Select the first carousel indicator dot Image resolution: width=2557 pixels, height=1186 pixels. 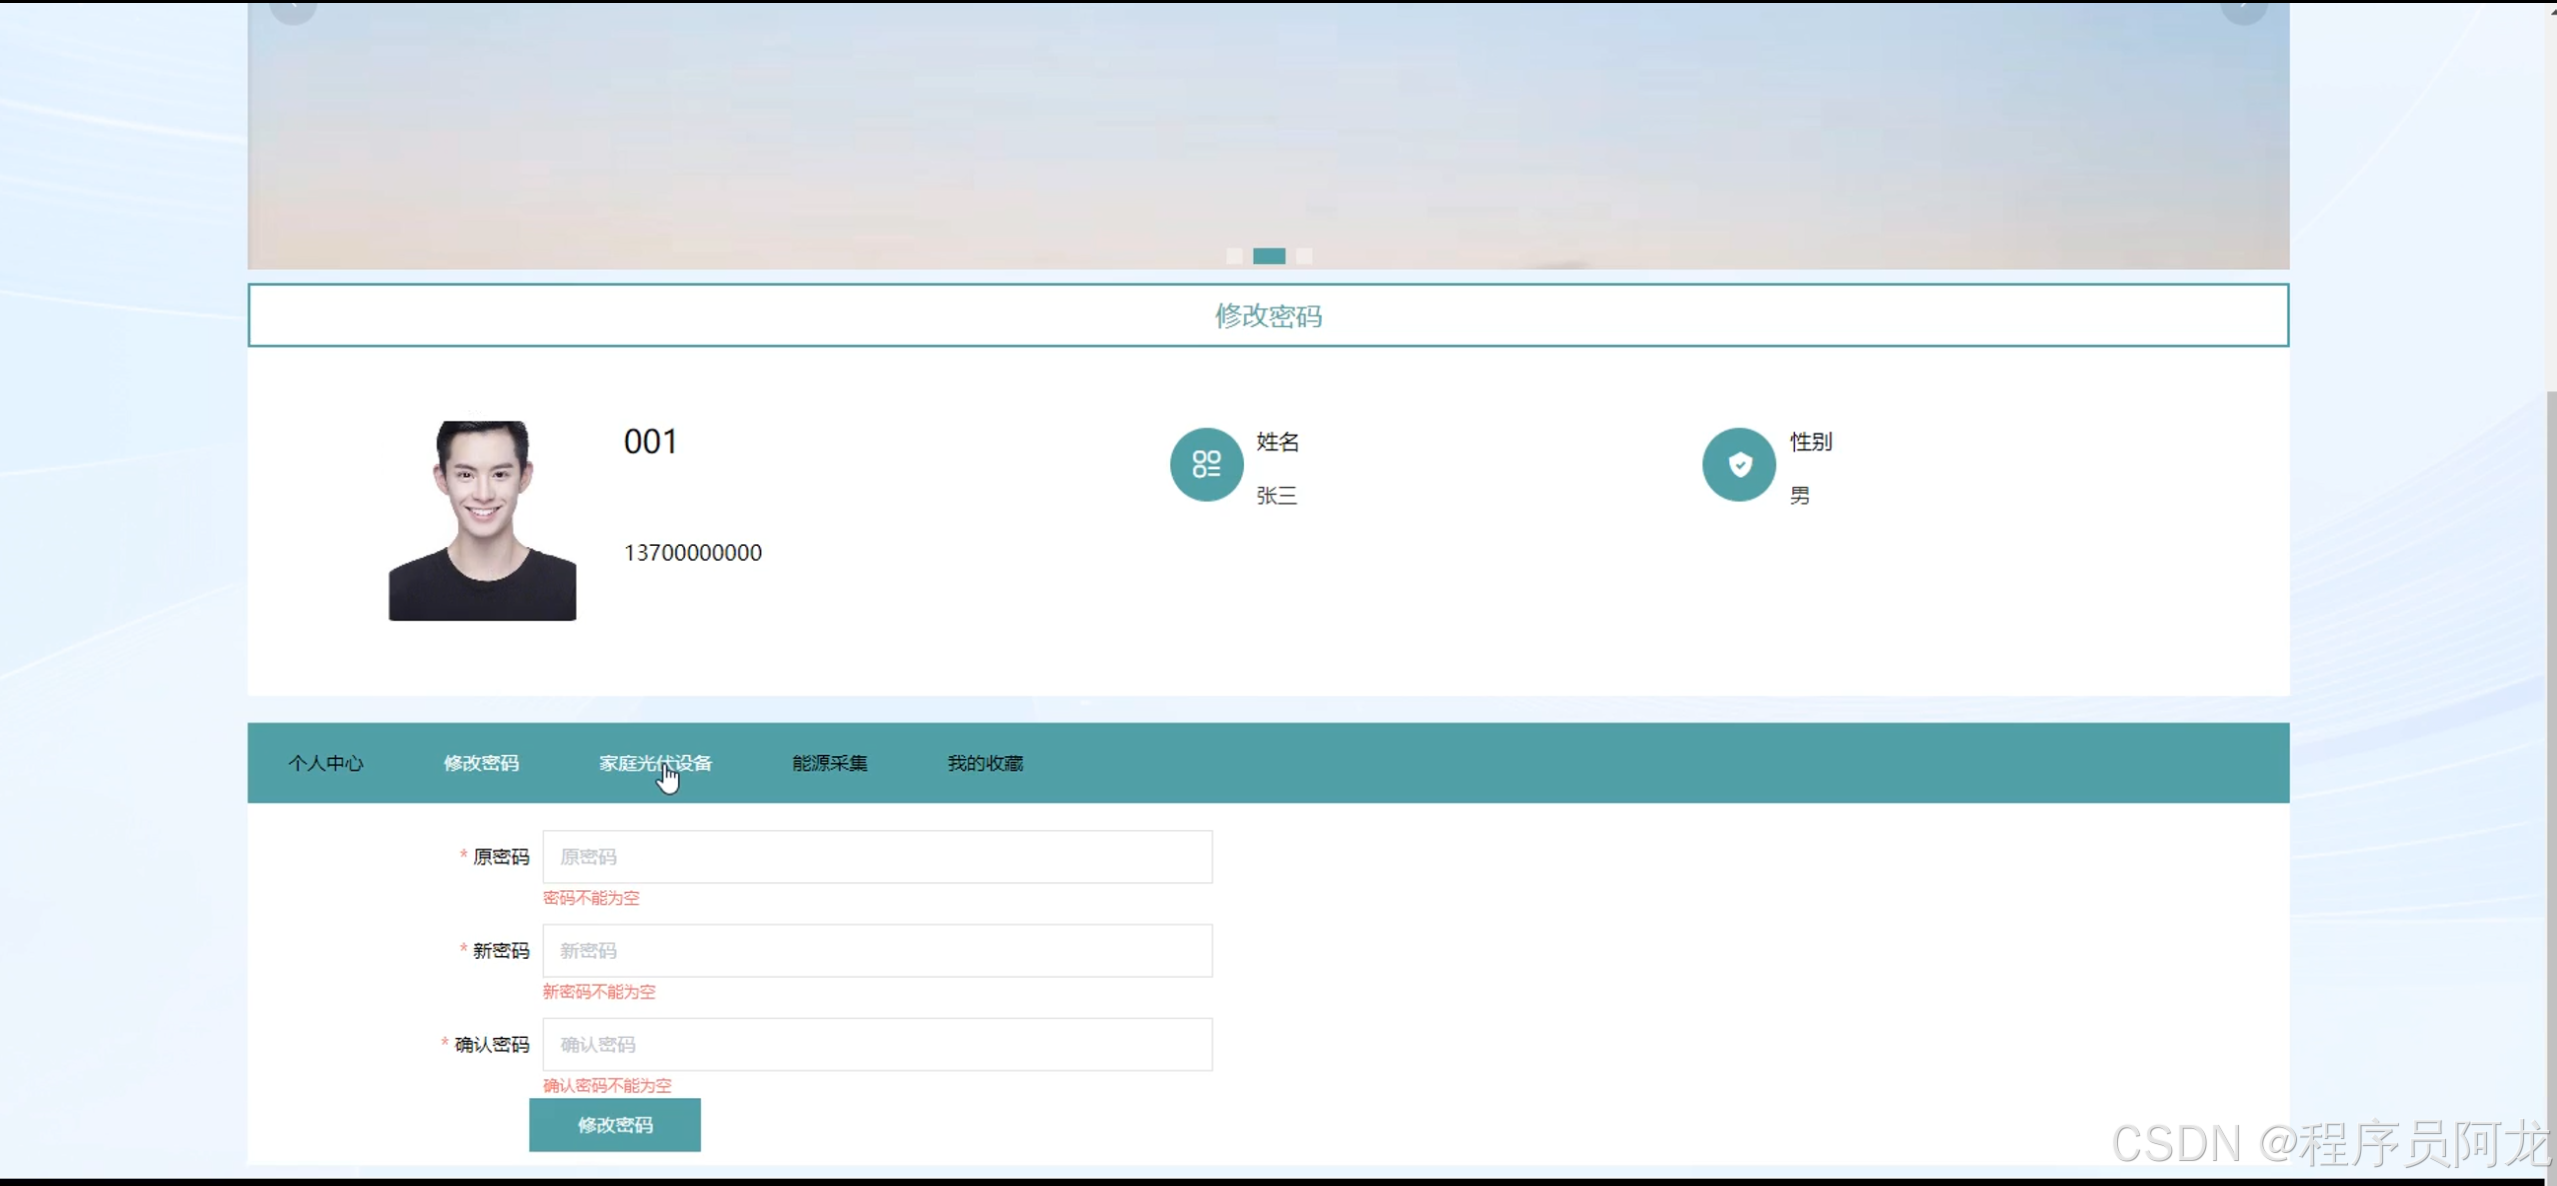tap(1235, 256)
